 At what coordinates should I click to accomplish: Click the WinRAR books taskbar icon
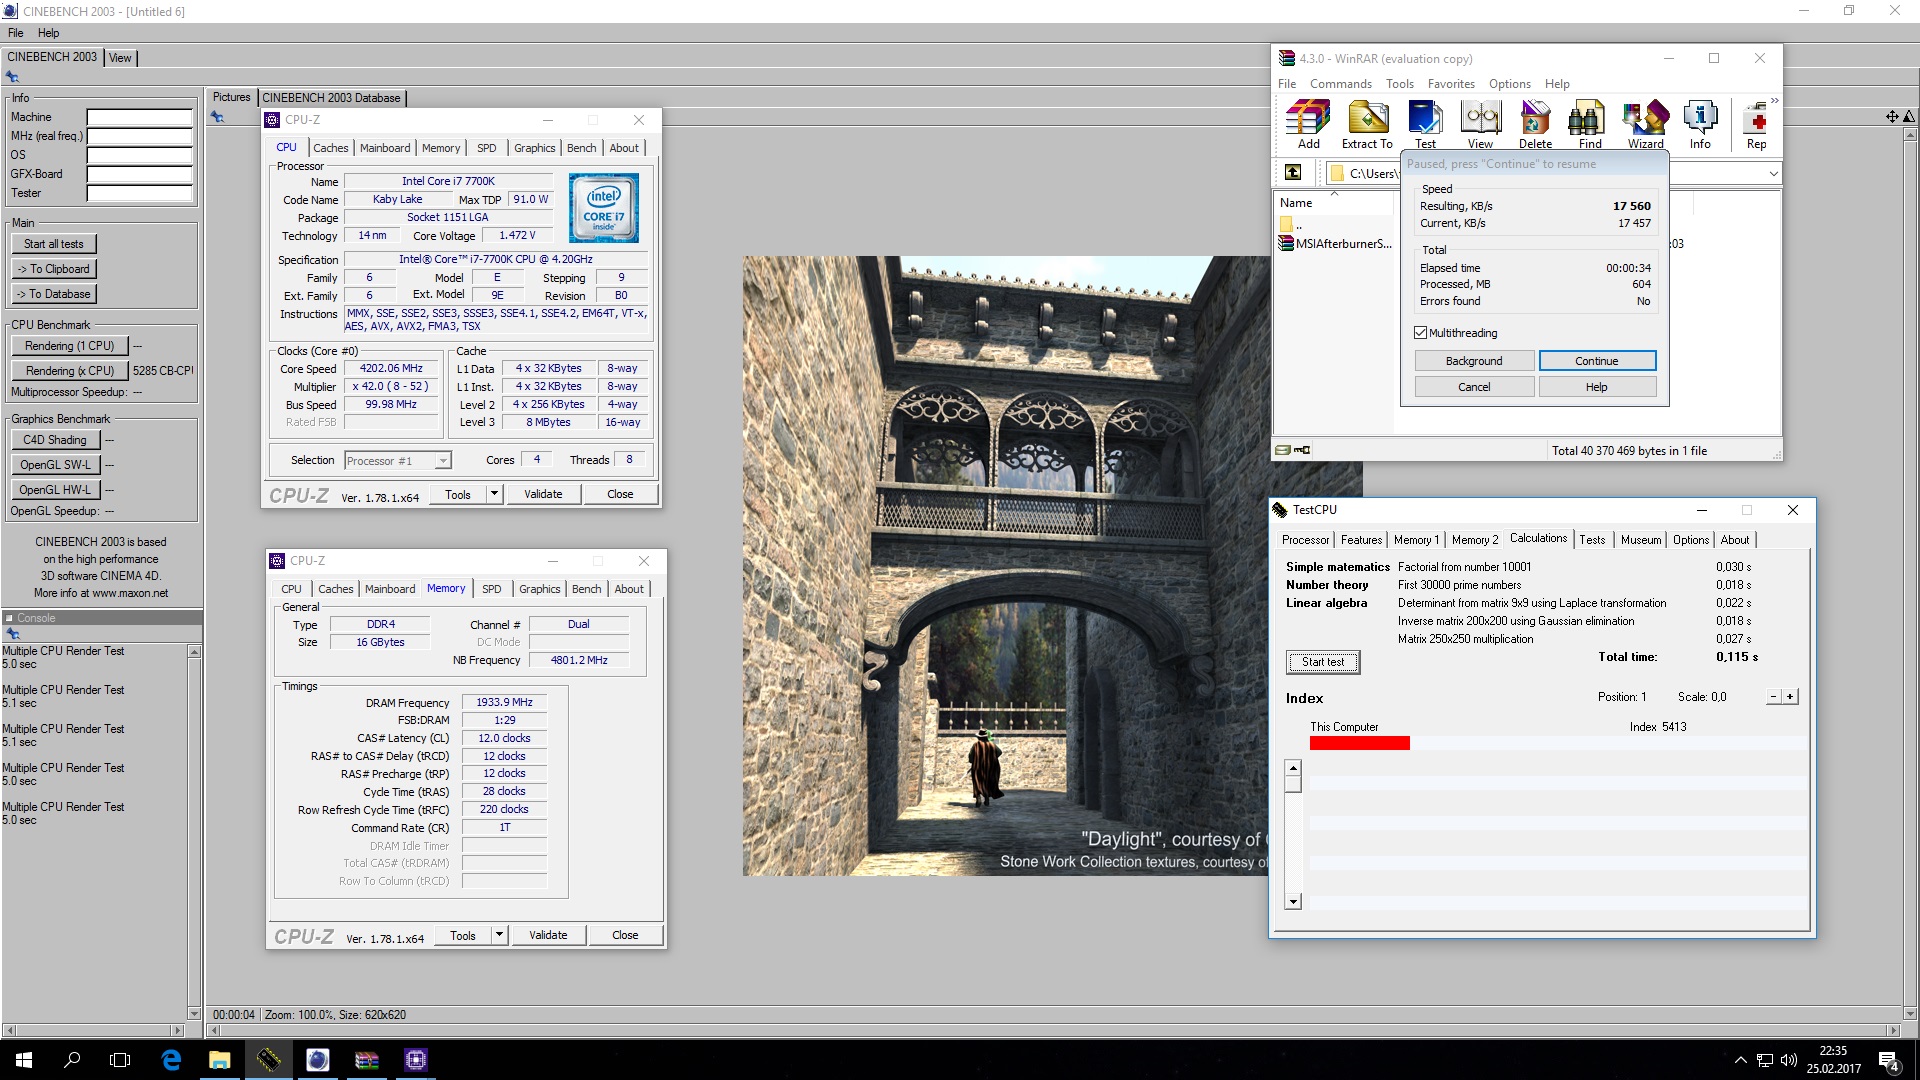[x=367, y=1060]
